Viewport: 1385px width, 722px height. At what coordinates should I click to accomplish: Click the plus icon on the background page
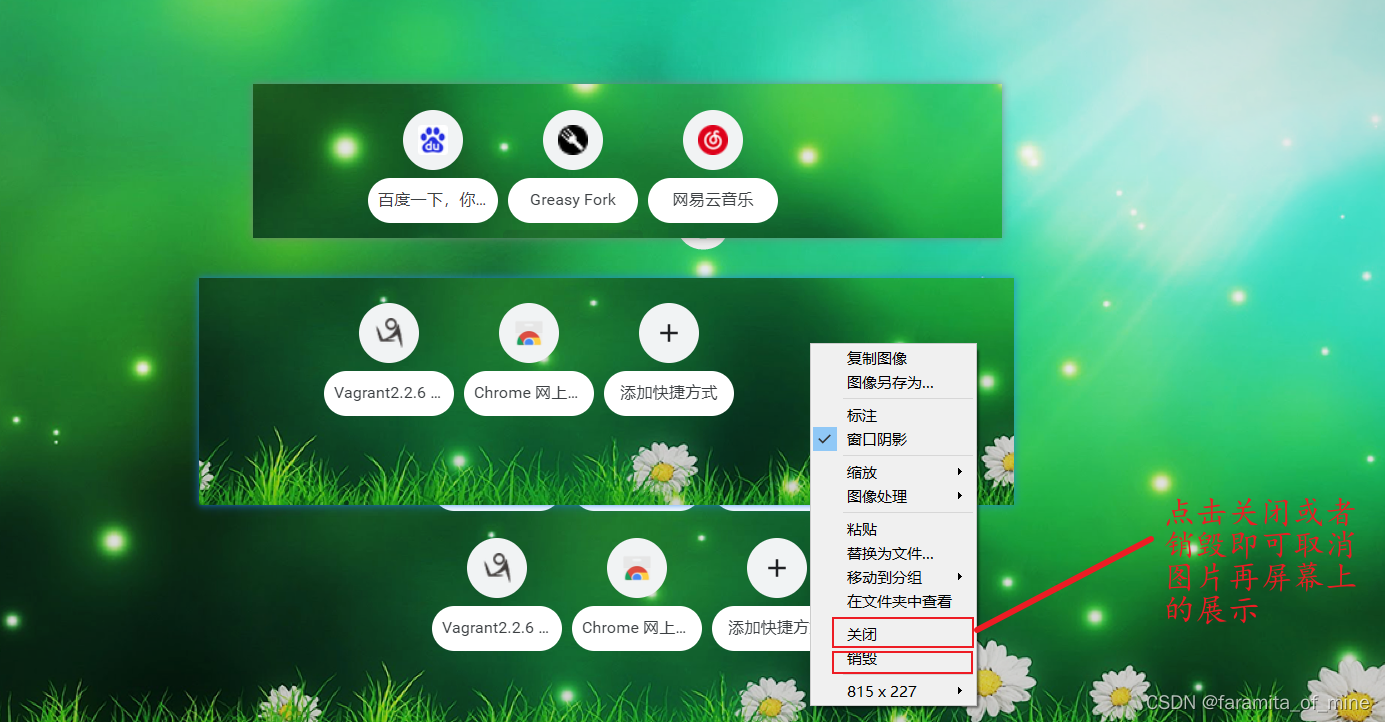[x=777, y=568]
